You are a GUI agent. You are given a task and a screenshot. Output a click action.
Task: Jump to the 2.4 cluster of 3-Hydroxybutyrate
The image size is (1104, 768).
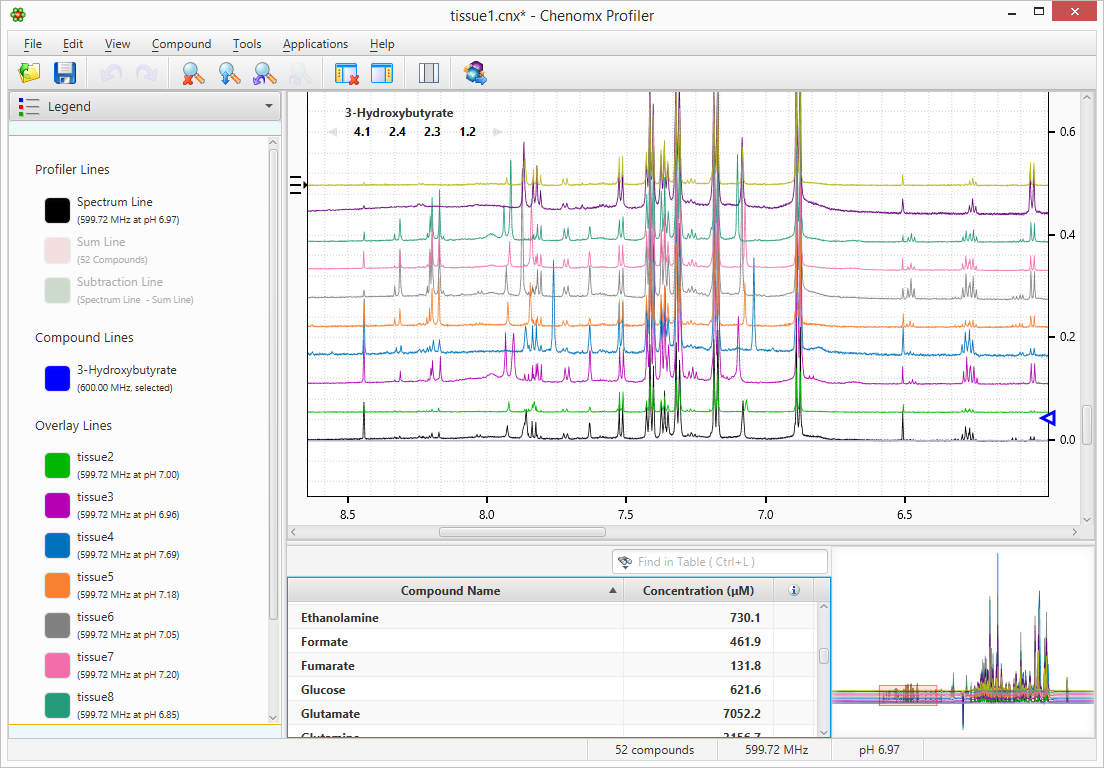(x=397, y=132)
